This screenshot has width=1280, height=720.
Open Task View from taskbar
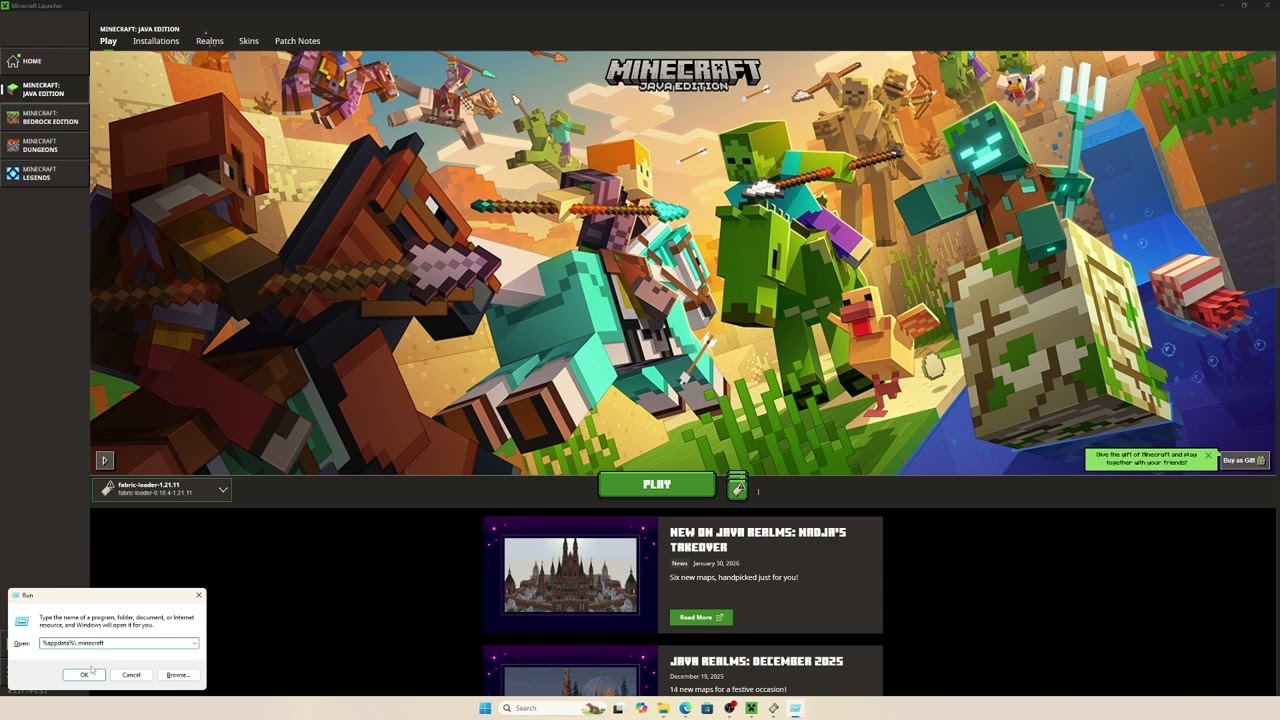point(619,708)
